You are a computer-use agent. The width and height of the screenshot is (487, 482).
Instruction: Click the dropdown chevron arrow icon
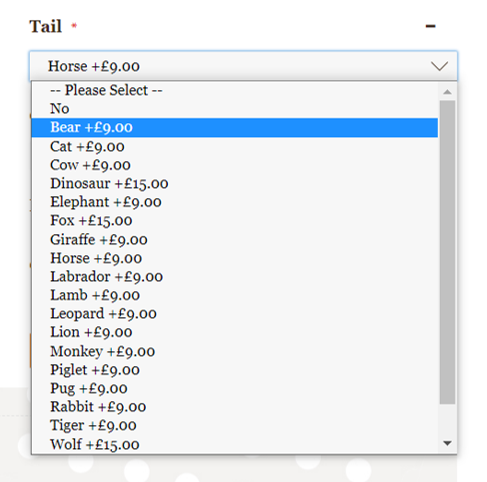pyautogui.click(x=439, y=66)
